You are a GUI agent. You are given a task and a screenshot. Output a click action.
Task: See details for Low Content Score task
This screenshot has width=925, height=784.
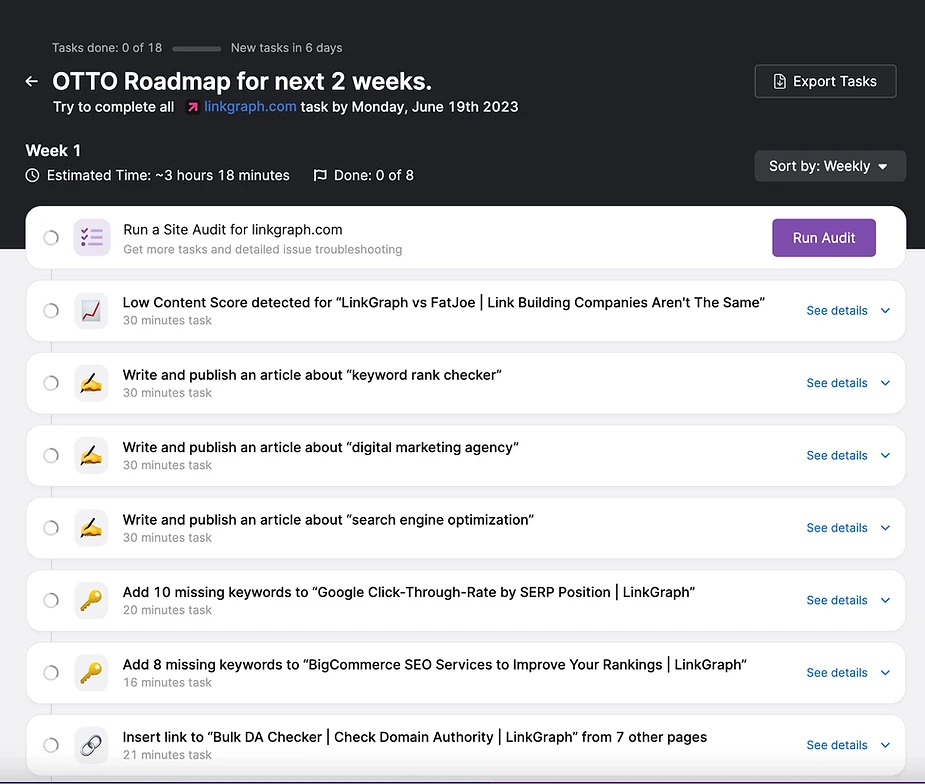coord(837,310)
